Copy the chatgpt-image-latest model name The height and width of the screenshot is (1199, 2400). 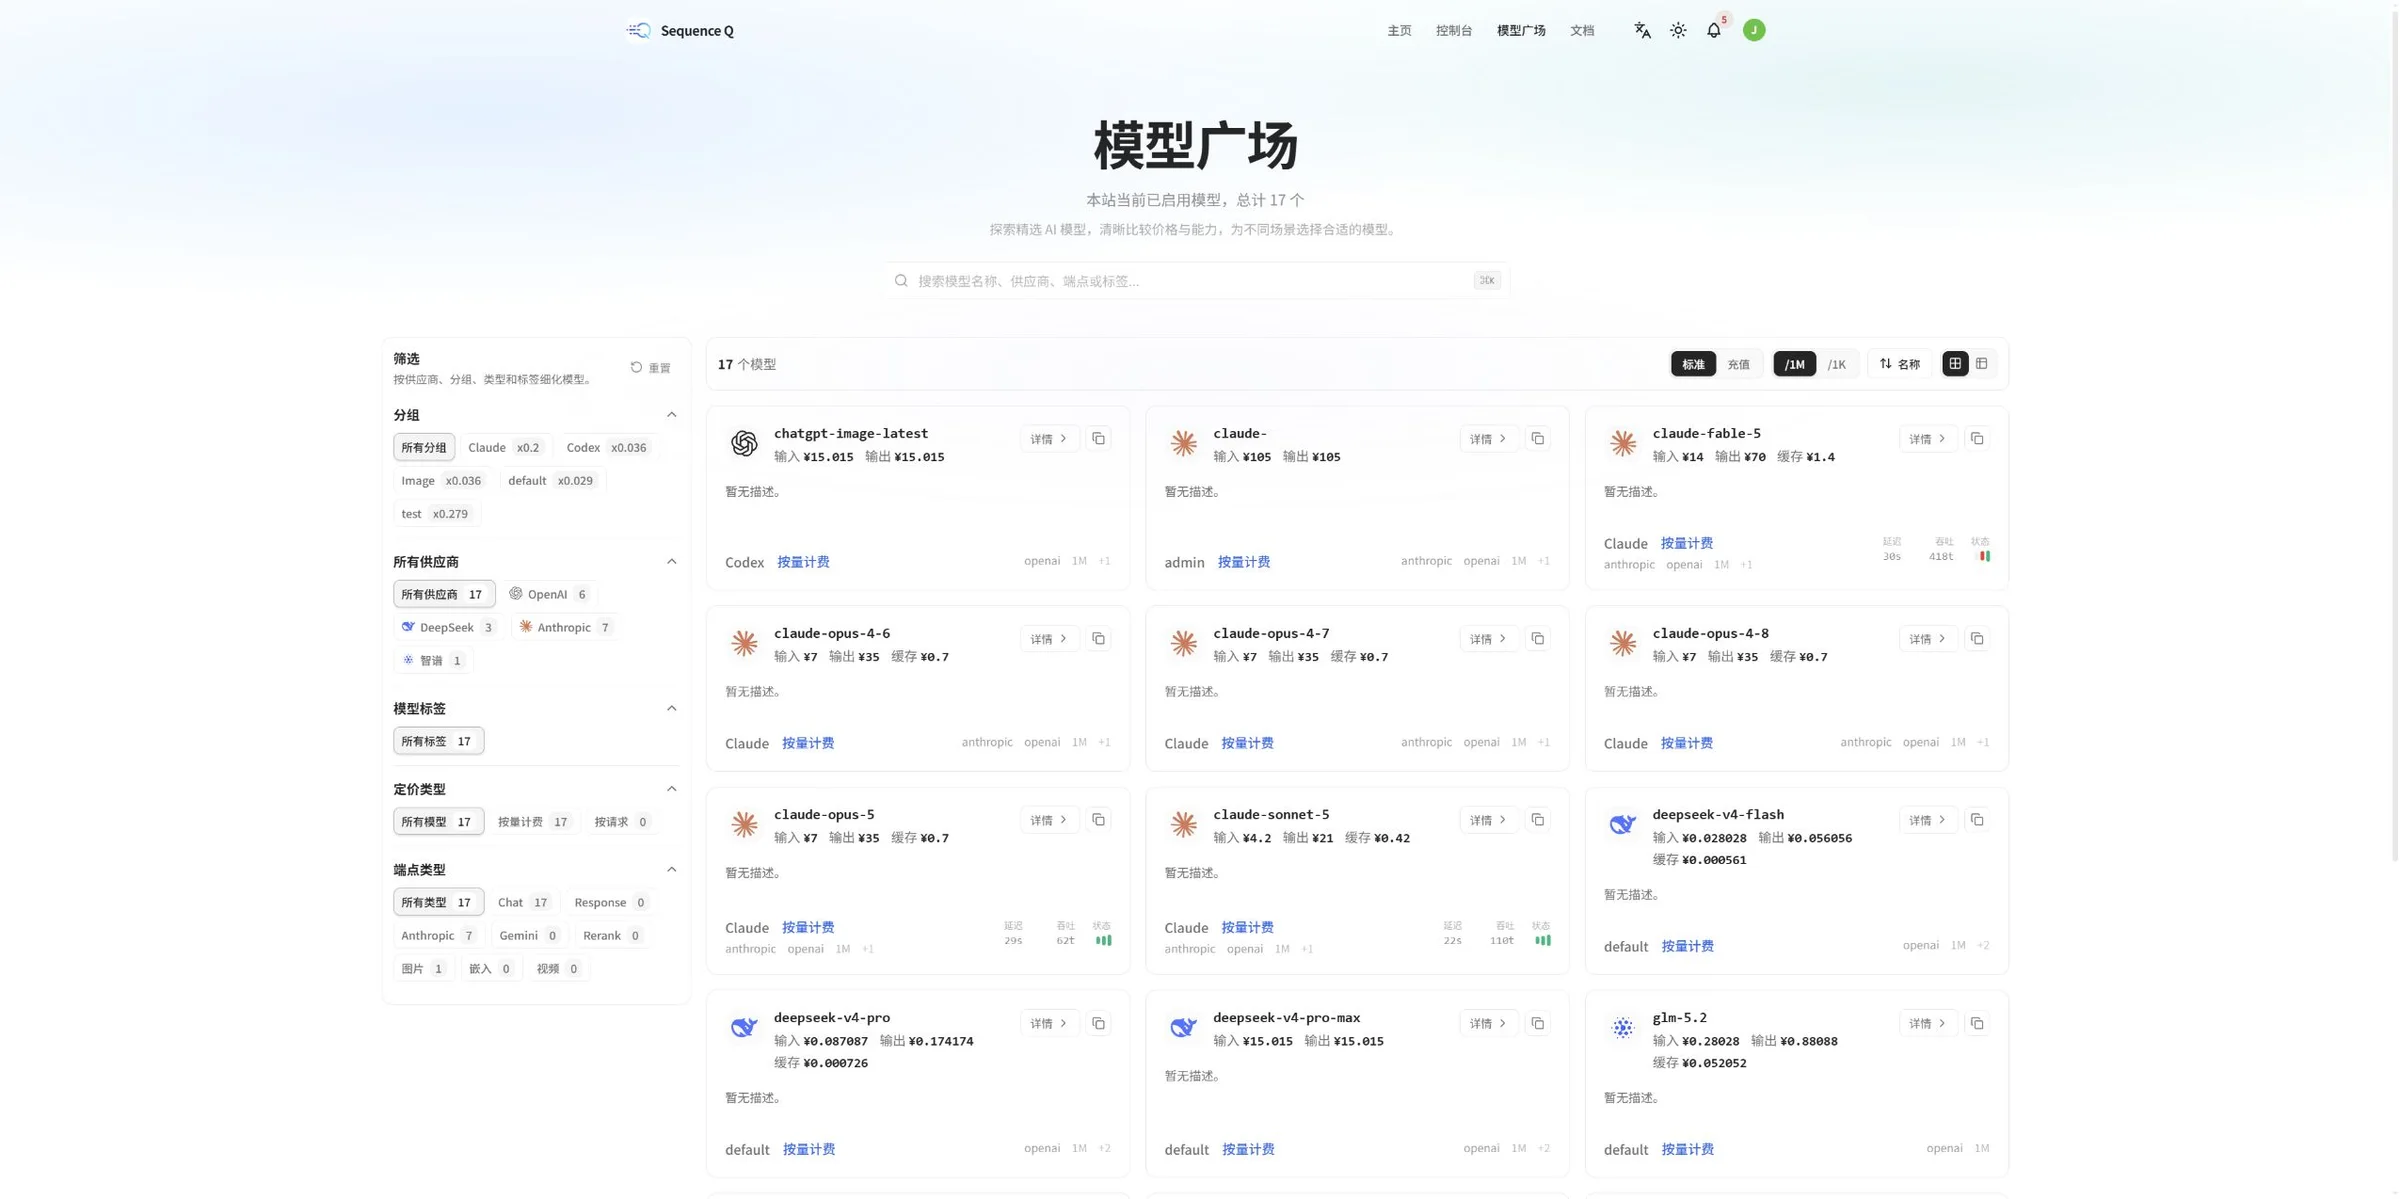1098,439
